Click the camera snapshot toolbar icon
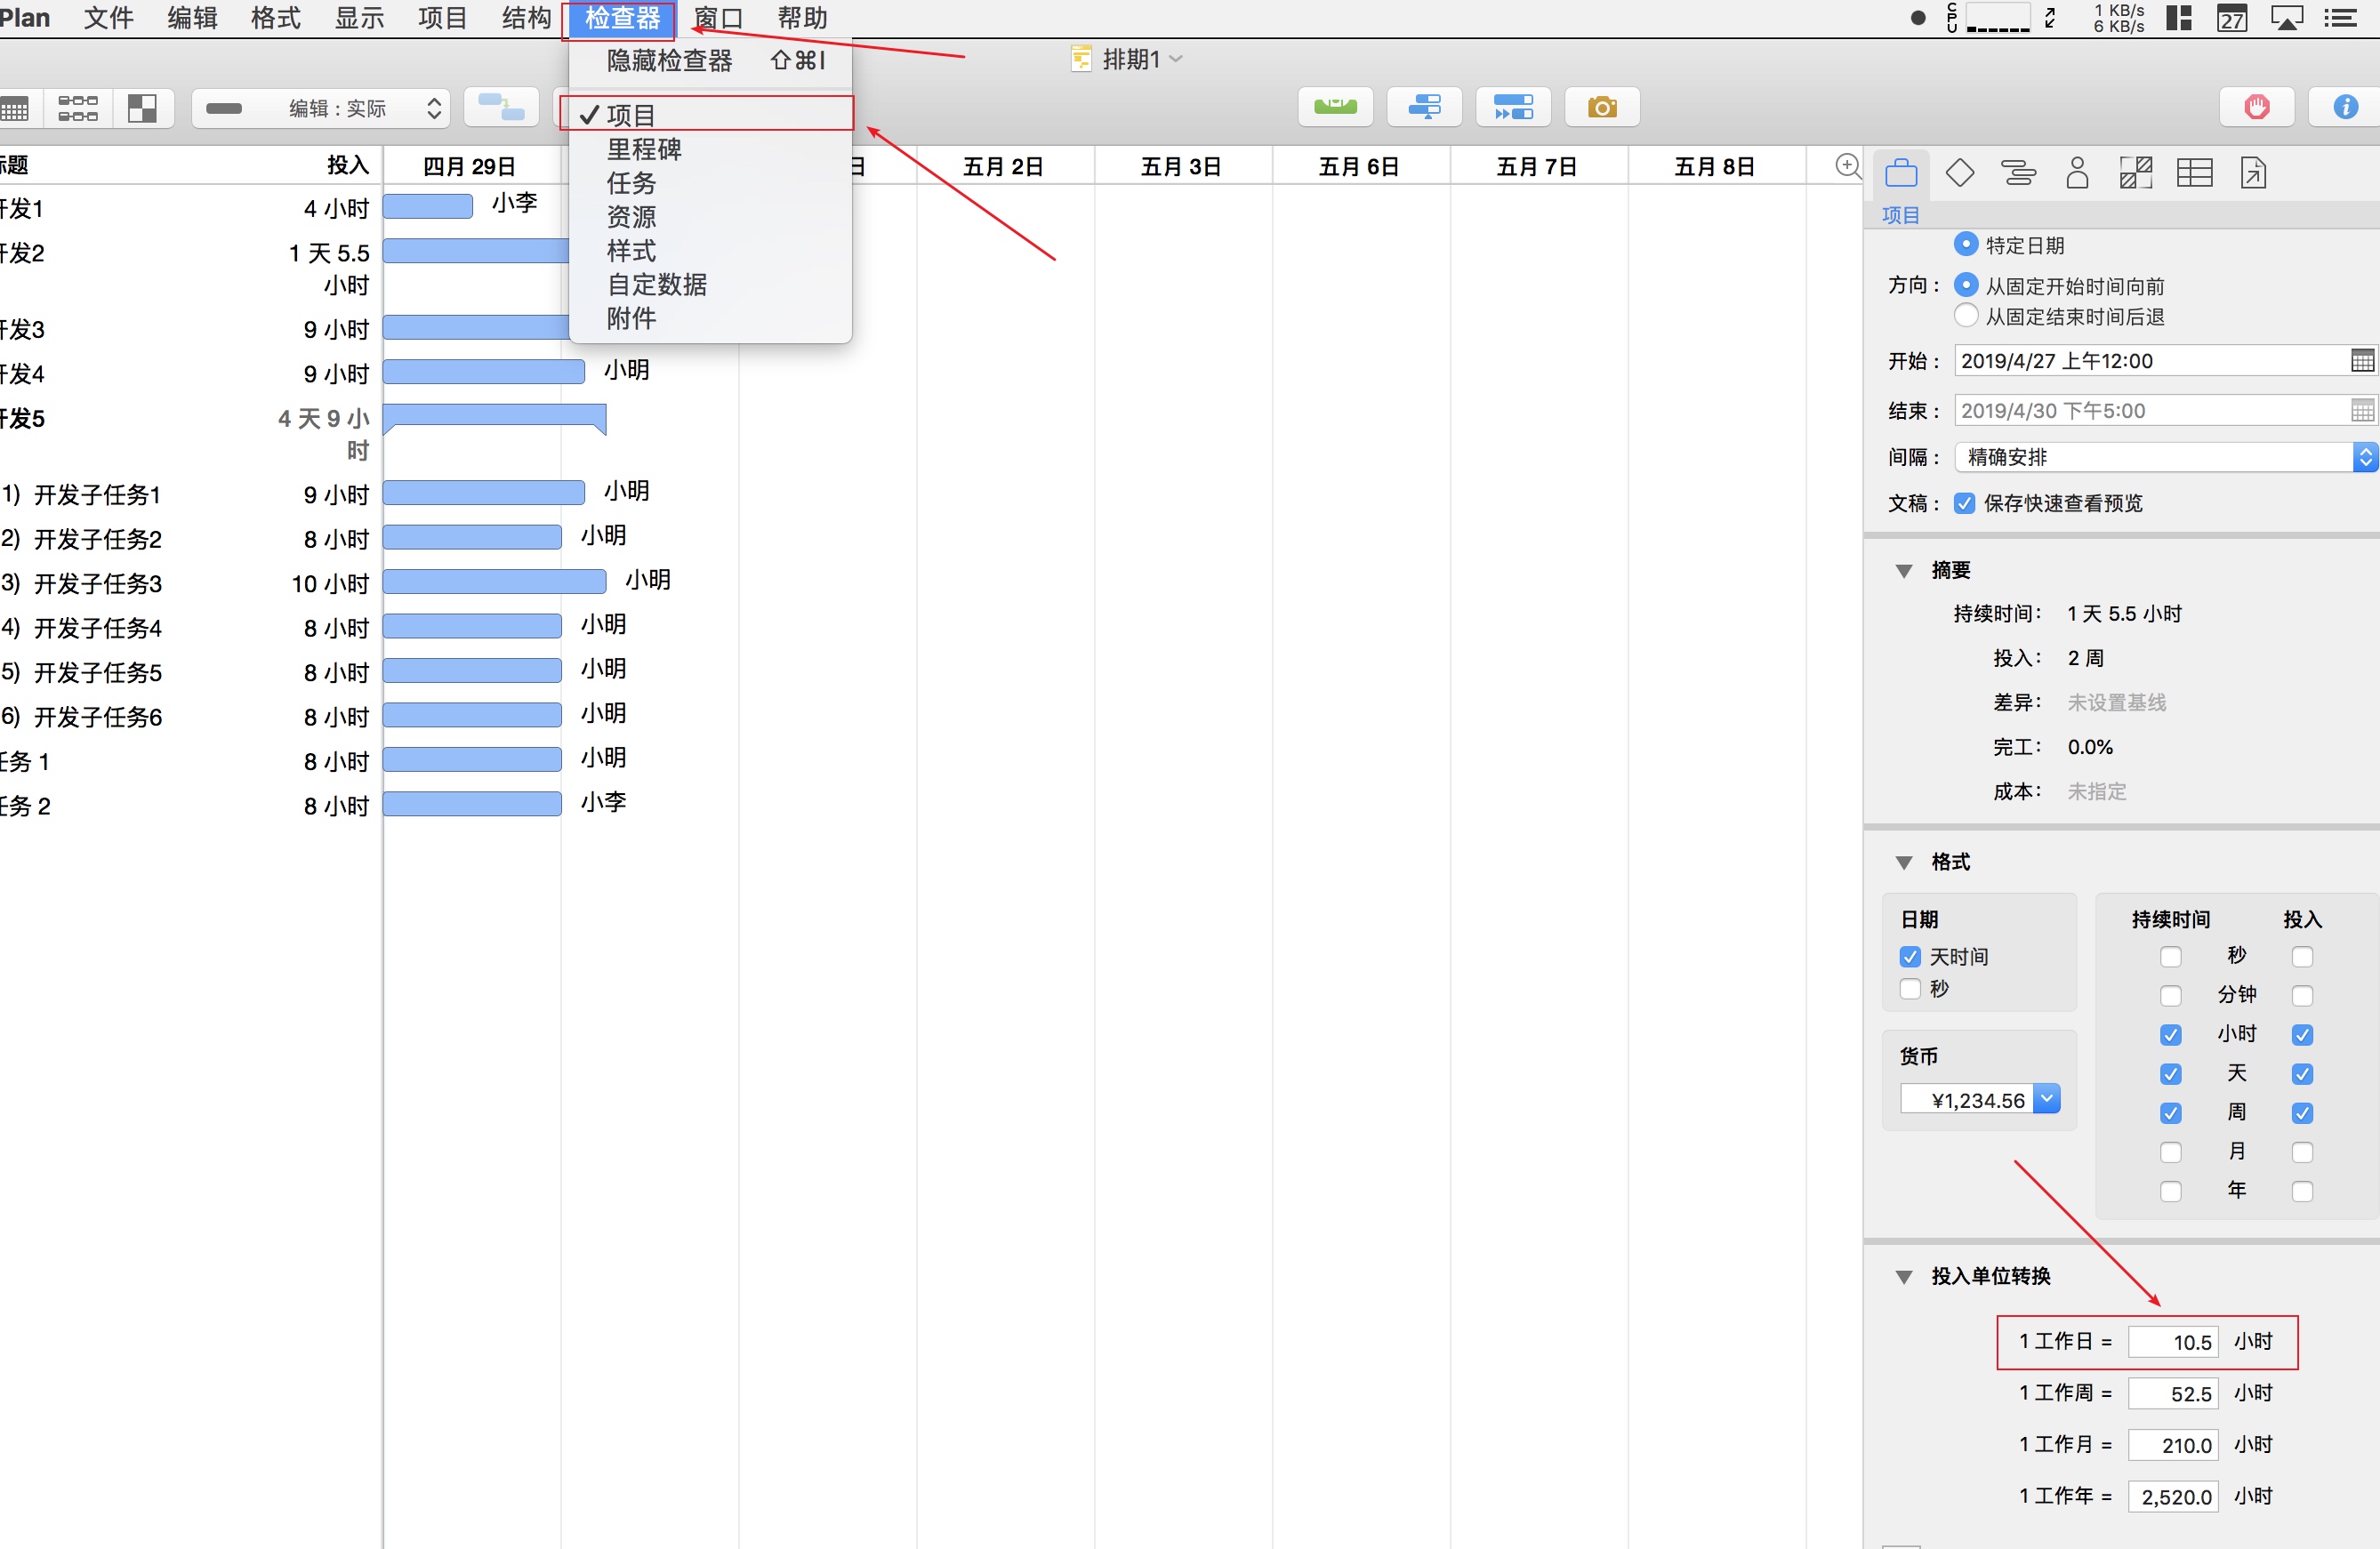 coord(1601,108)
